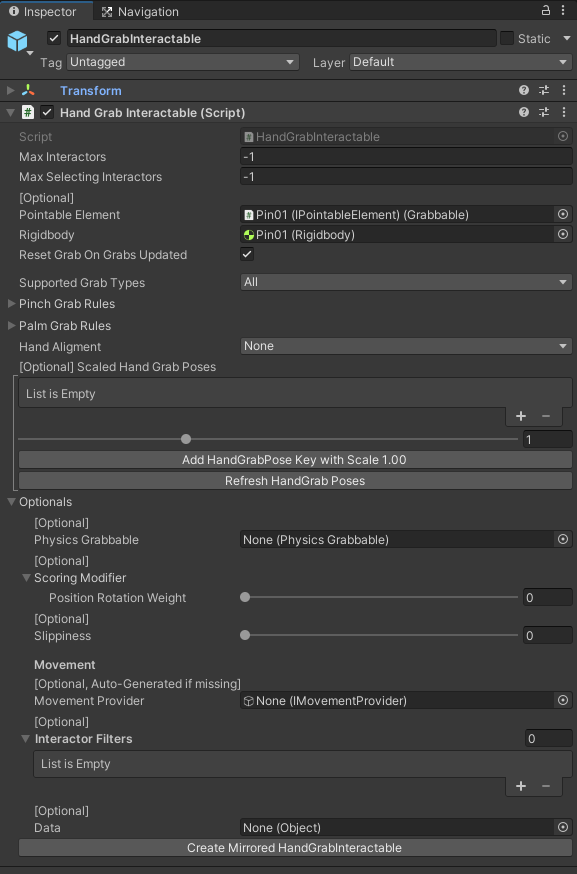Click the GameObject name field
This screenshot has width=577, height=874.
pos(282,38)
